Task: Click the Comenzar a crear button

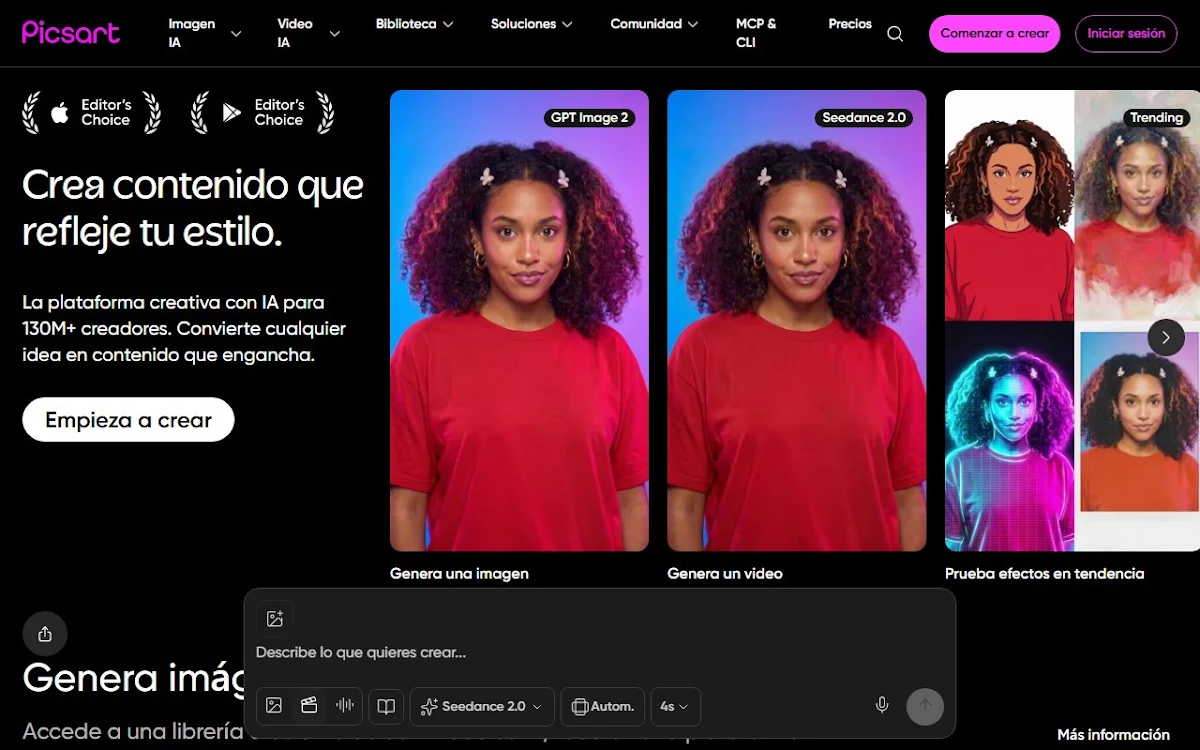Action: [994, 33]
